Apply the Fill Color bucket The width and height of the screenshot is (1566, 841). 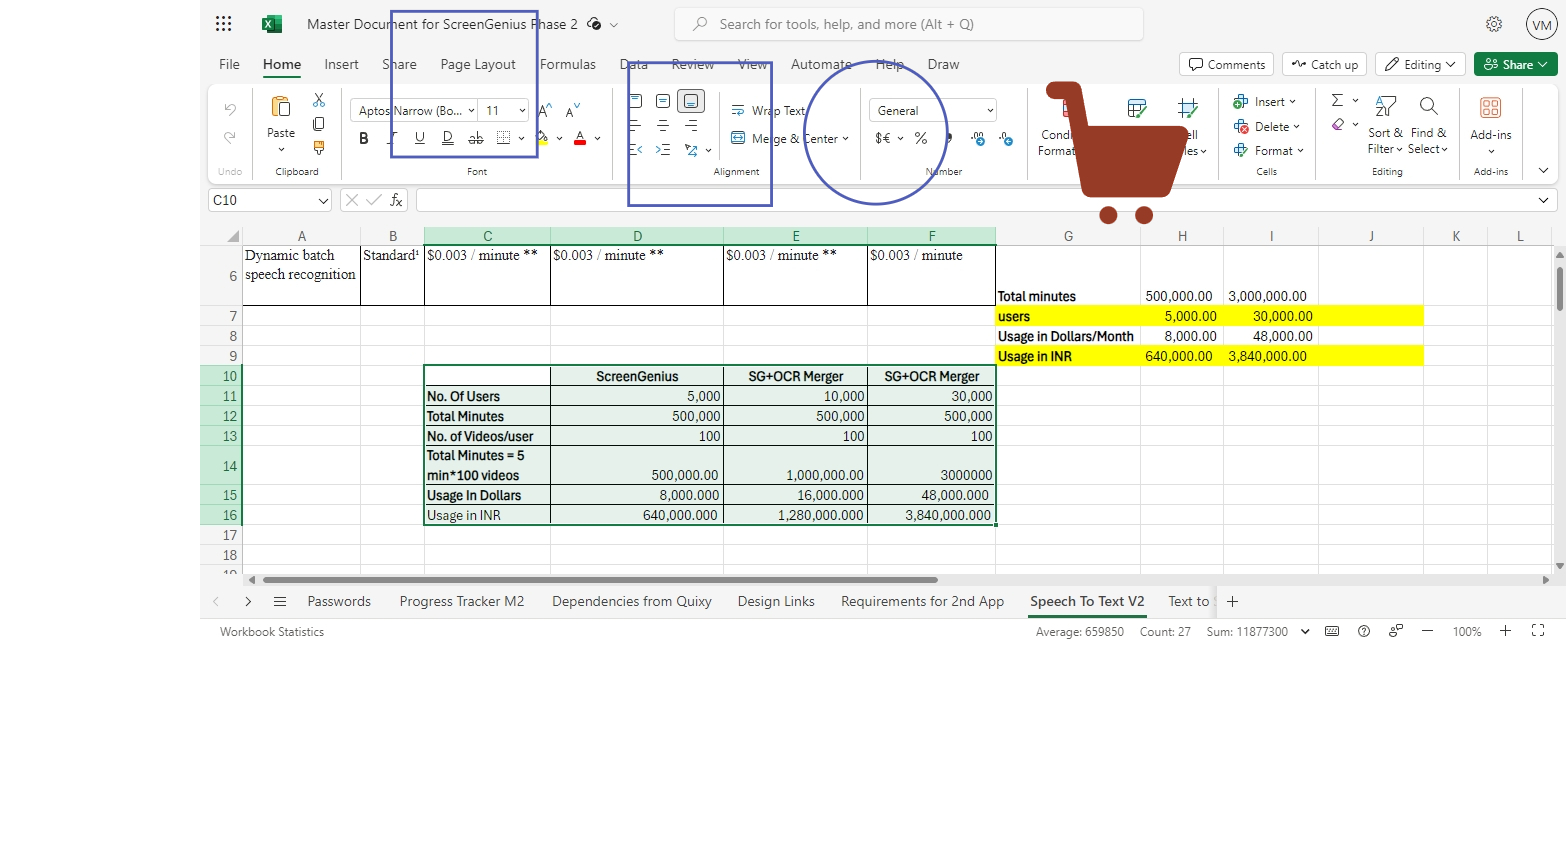click(x=542, y=138)
